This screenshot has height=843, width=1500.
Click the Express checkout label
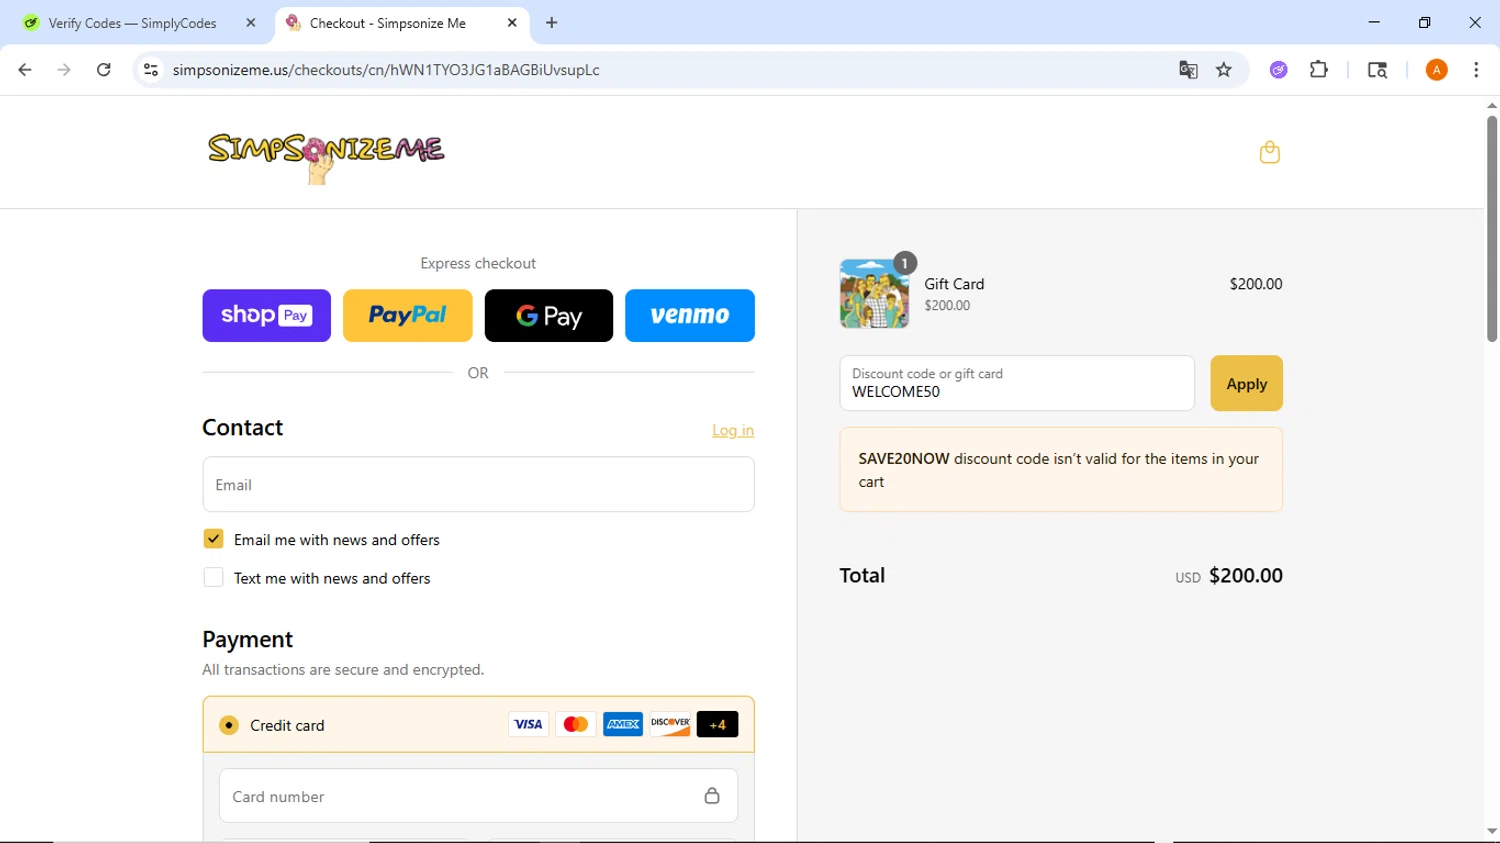coord(478,263)
